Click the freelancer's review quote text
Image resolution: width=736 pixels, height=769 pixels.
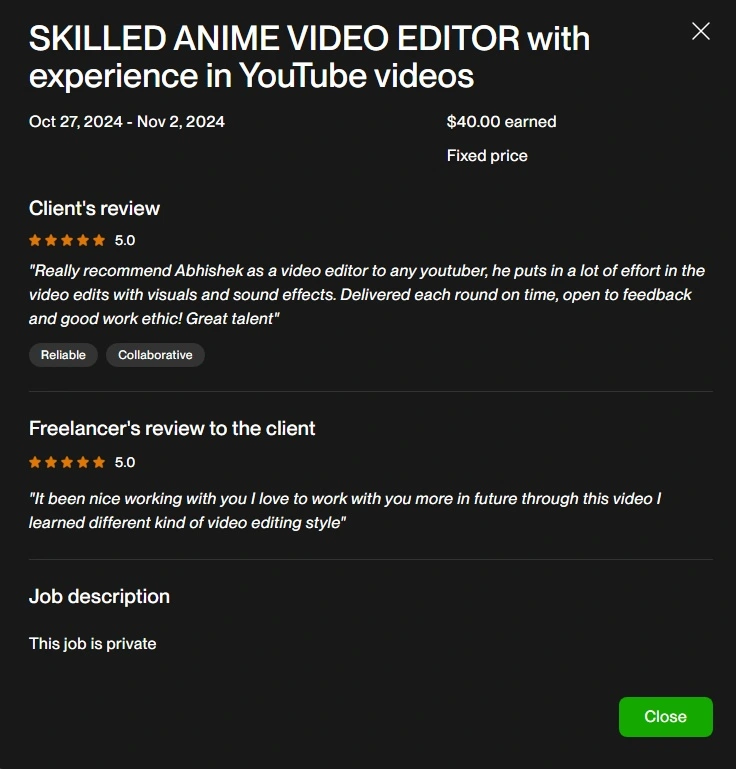pyautogui.click(x=345, y=511)
